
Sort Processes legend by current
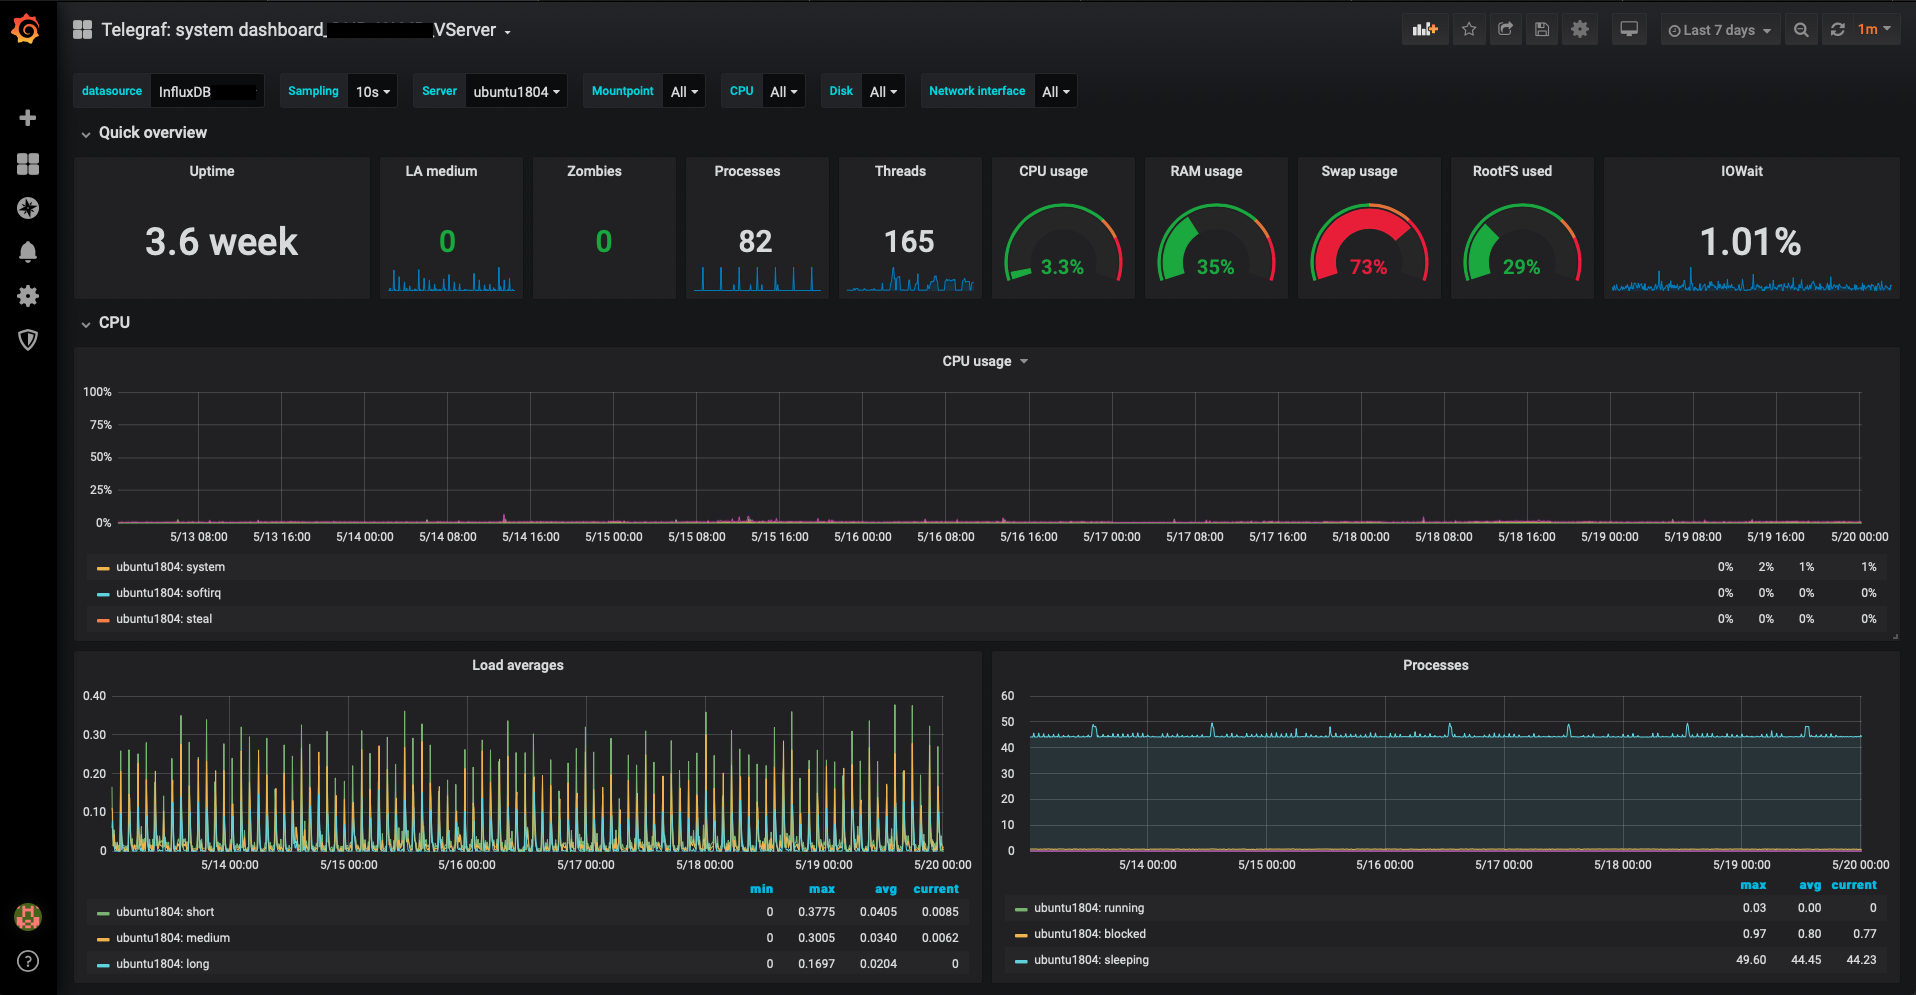(x=1854, y=885)
